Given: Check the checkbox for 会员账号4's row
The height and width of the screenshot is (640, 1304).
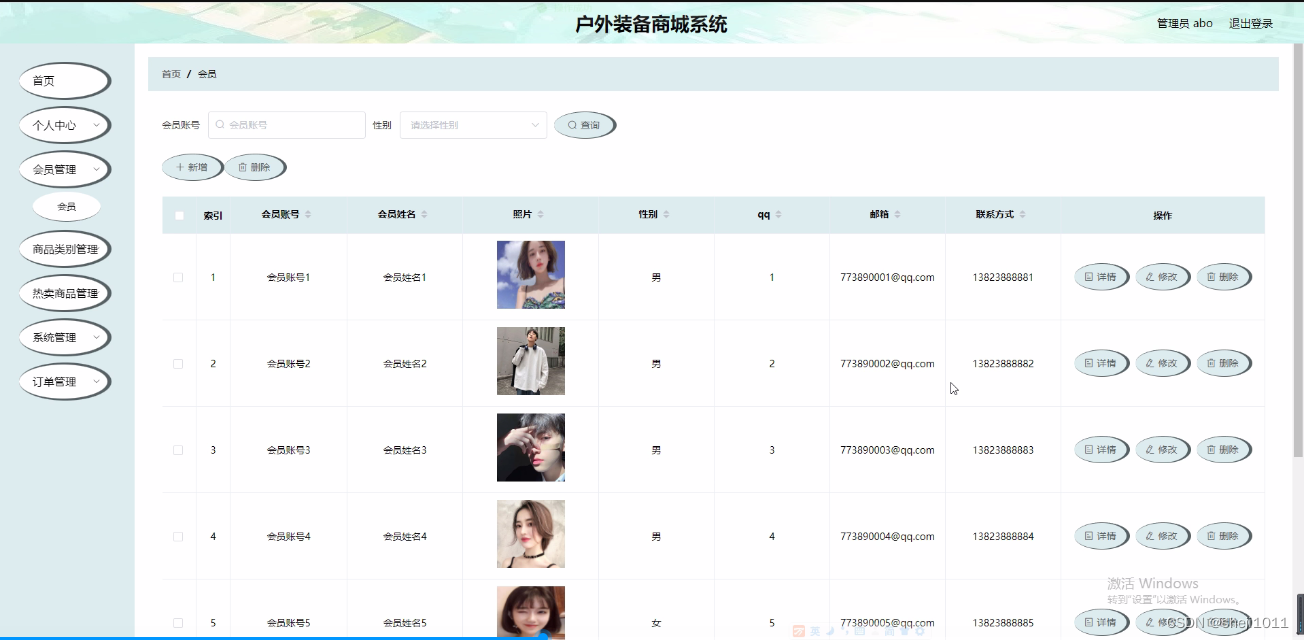Looking at the screenshot, I should [177, 536].
